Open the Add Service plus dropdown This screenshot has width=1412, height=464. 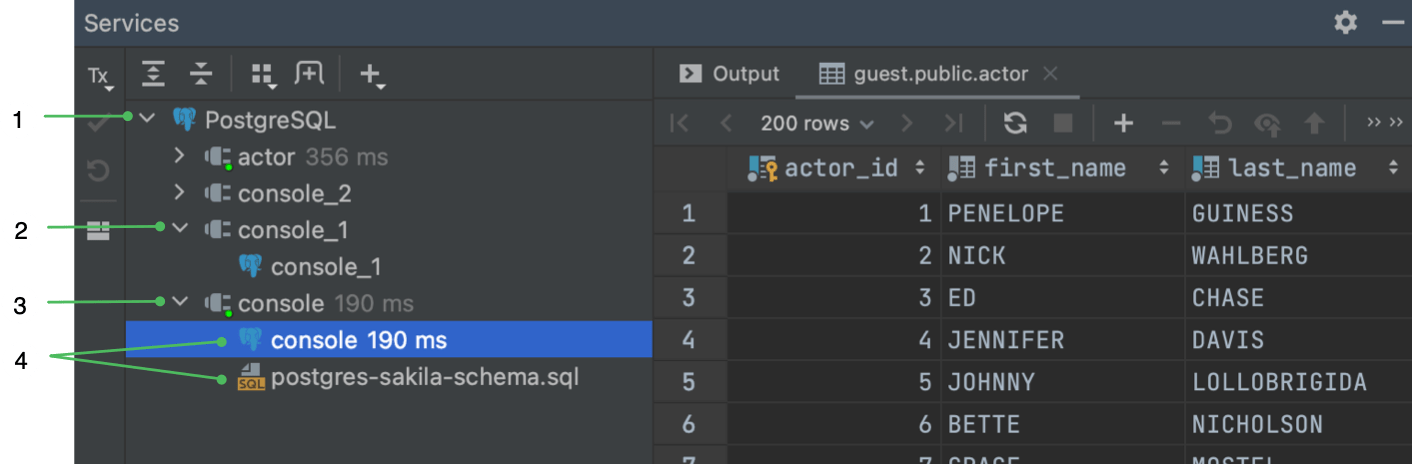coord(371,74)
